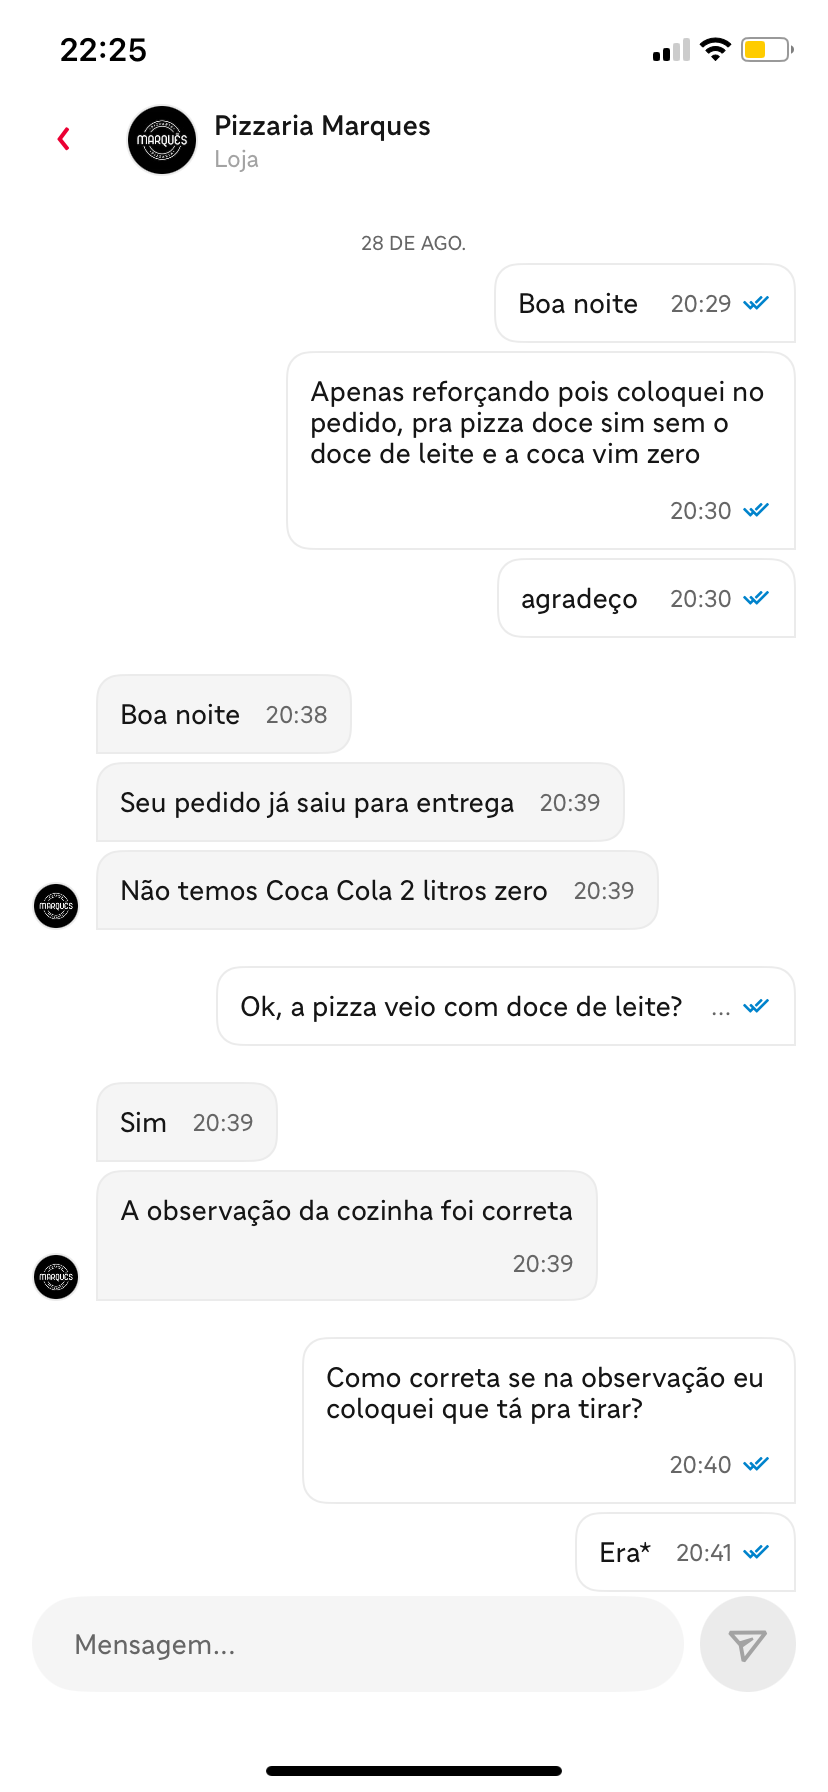Tap read receipt checkmarks on agradeço message
This screenshot has height=1792, width=828.
756,599
